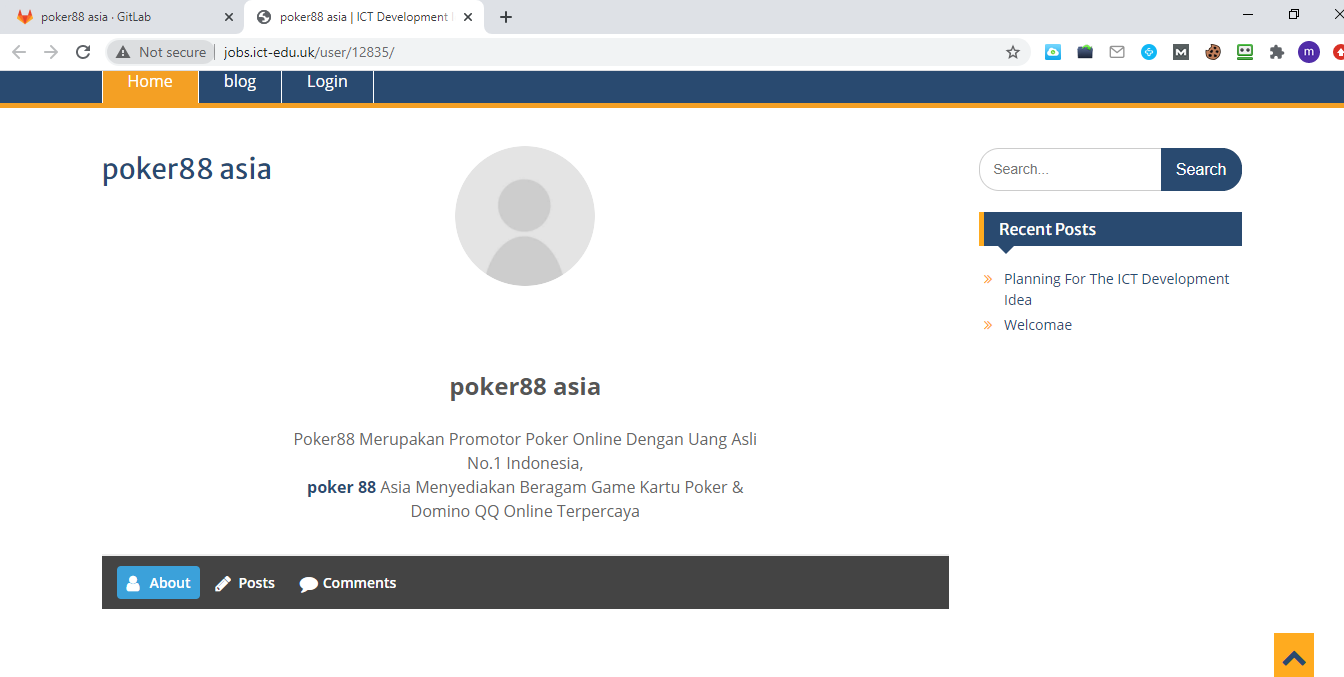Open the blog menu item
The height and width of the screenshot is (677, 1344).
click(240, 83)
